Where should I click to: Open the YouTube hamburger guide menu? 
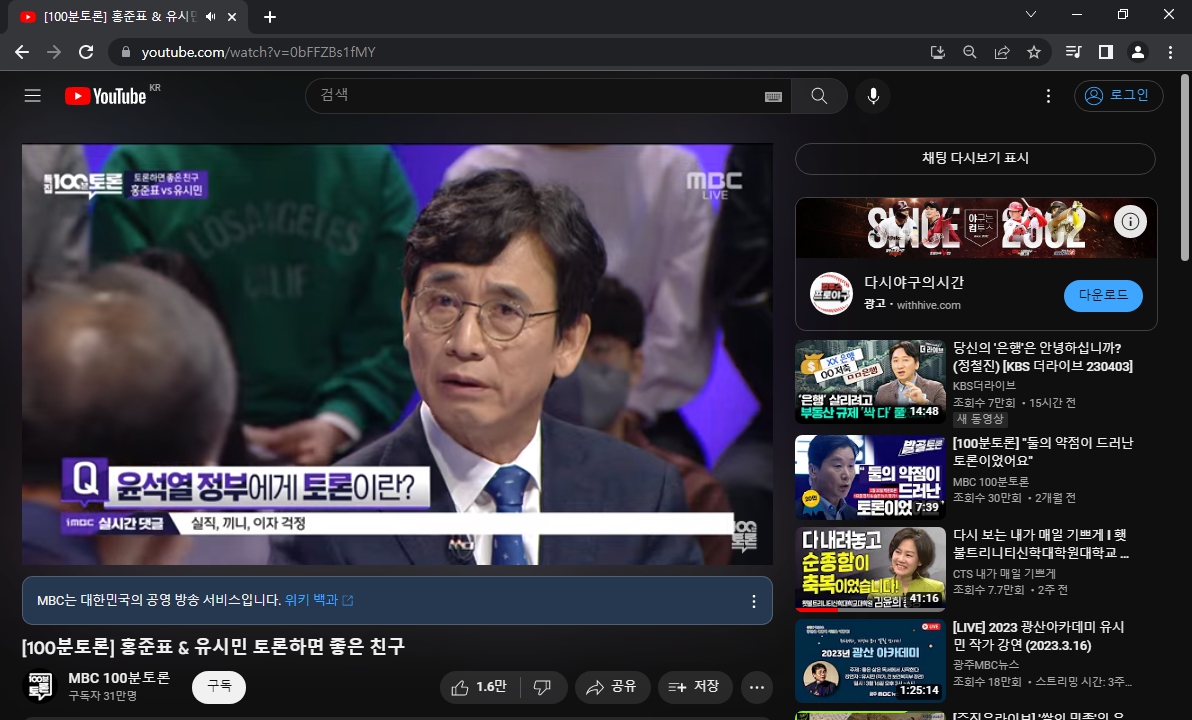[x=33, y=96]
